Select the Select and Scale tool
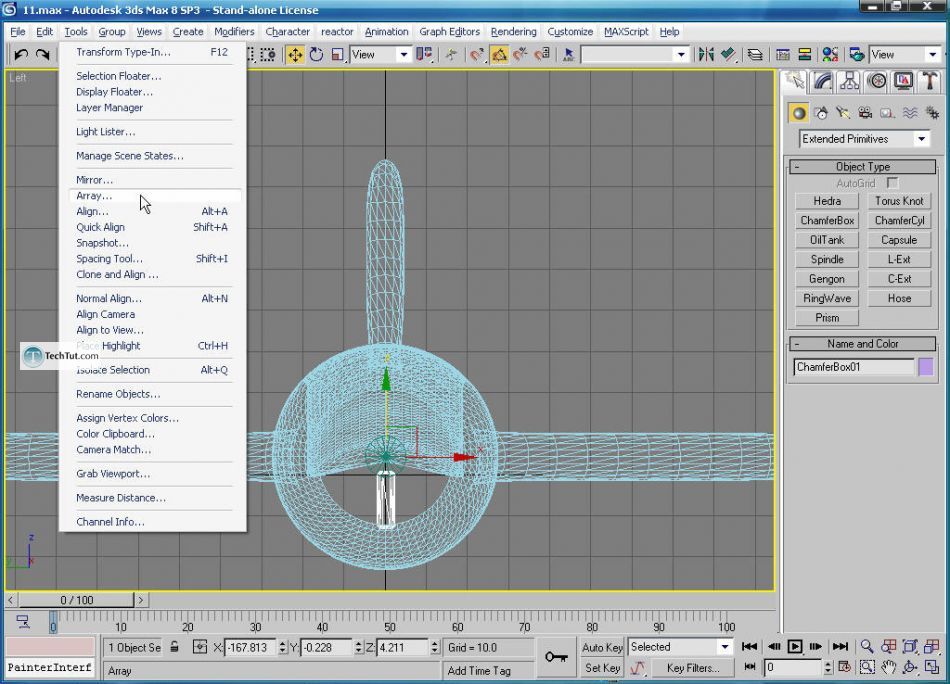Image resolution: width=950 pixels, height=684 pixels. (337, 55)
